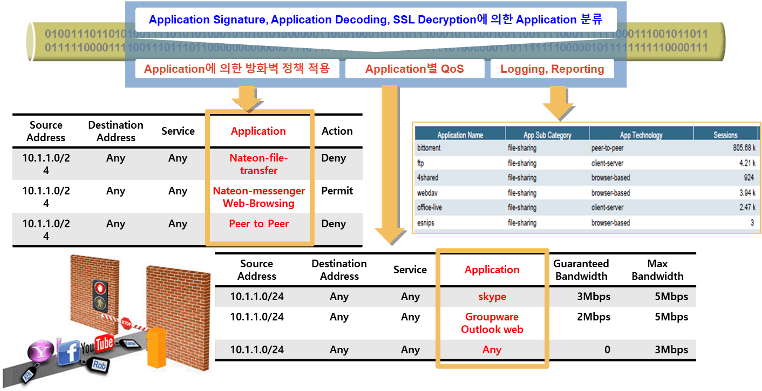Click the red Application header in the Action table
The width and height of the screenshot is (762, 391).
[x=258, y=131]
